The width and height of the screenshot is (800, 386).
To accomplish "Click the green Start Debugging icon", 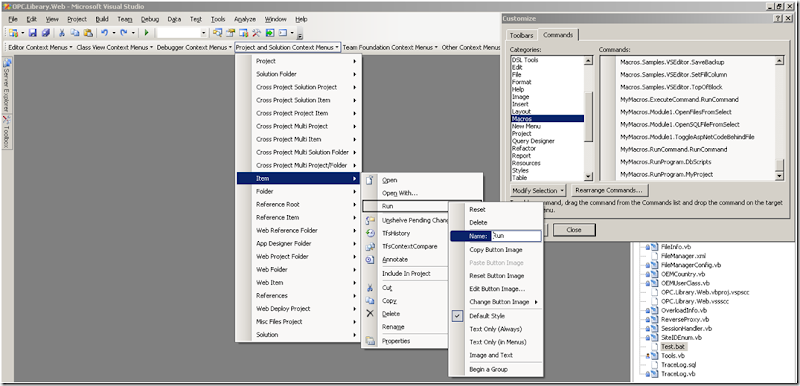I will (146, 33).
